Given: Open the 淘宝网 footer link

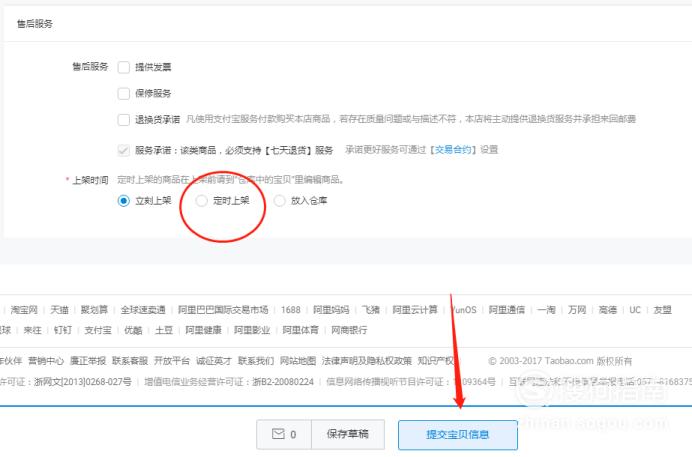Looking at the screenshot, I should coord(24,310).
